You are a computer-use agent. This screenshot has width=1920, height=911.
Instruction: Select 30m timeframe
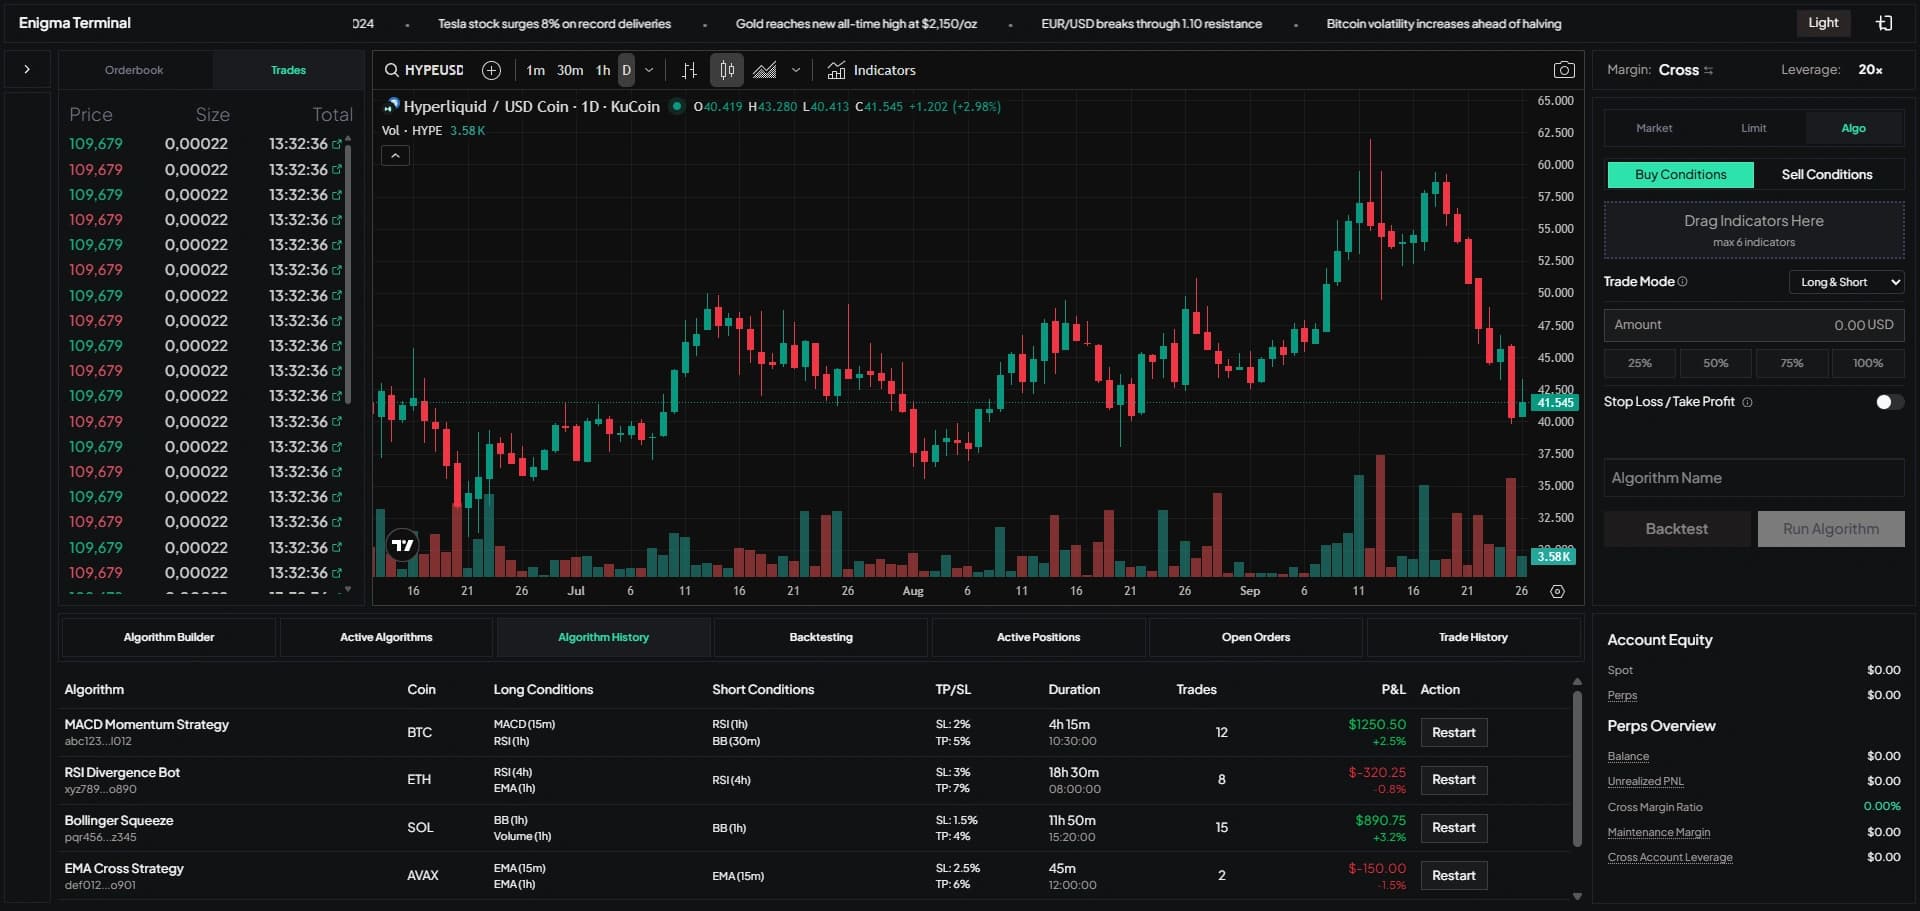point(570,70)
